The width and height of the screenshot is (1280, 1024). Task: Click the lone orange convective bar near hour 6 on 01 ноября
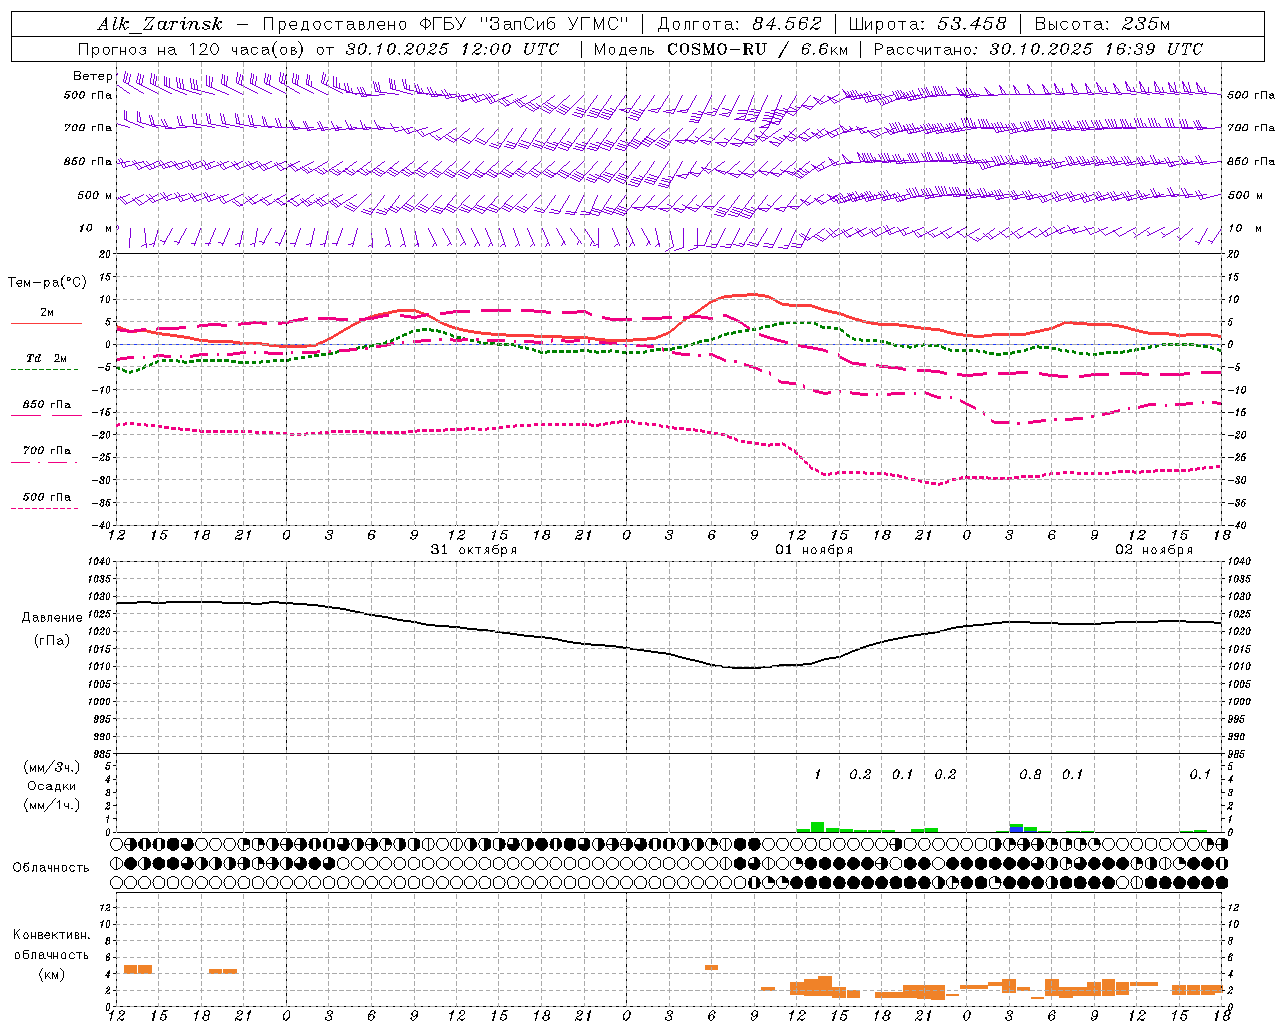[x=711, y=967]
